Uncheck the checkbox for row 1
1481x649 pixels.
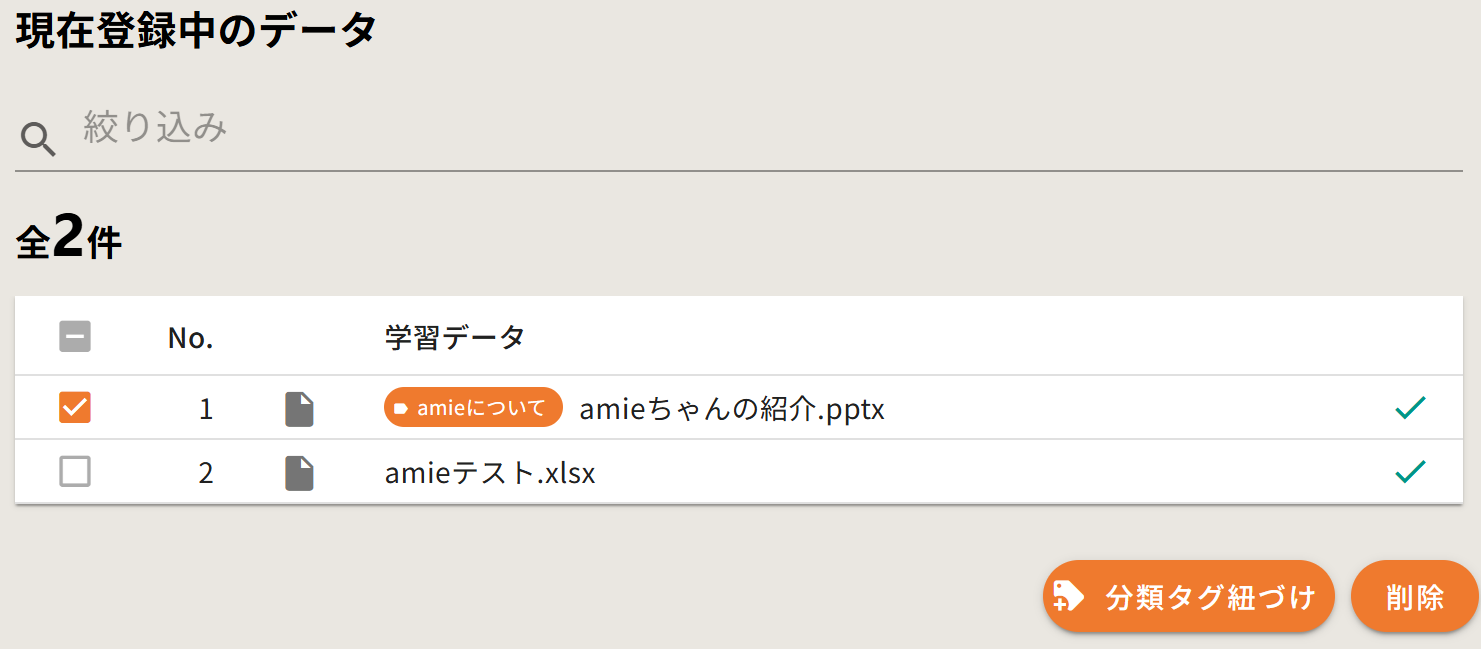[75, 407]
